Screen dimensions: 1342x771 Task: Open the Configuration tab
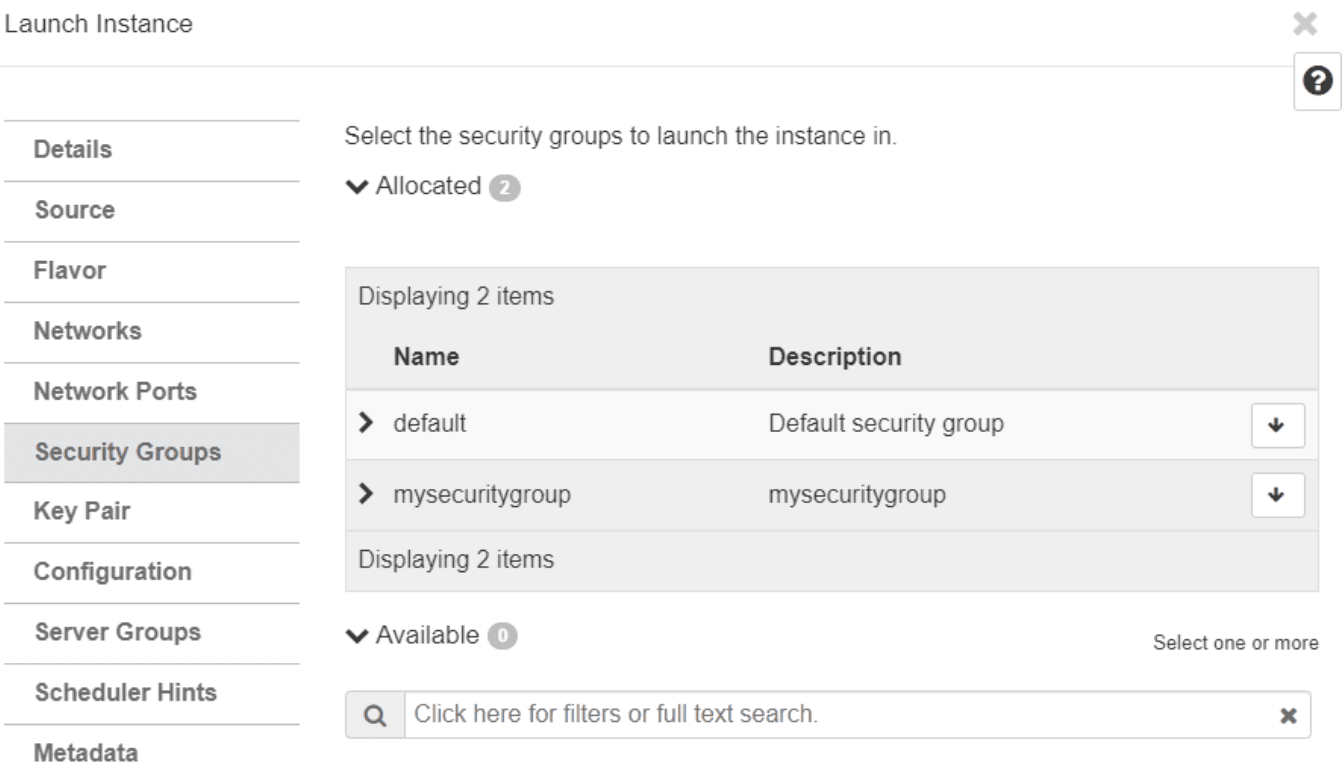click(x=113, y=572)
